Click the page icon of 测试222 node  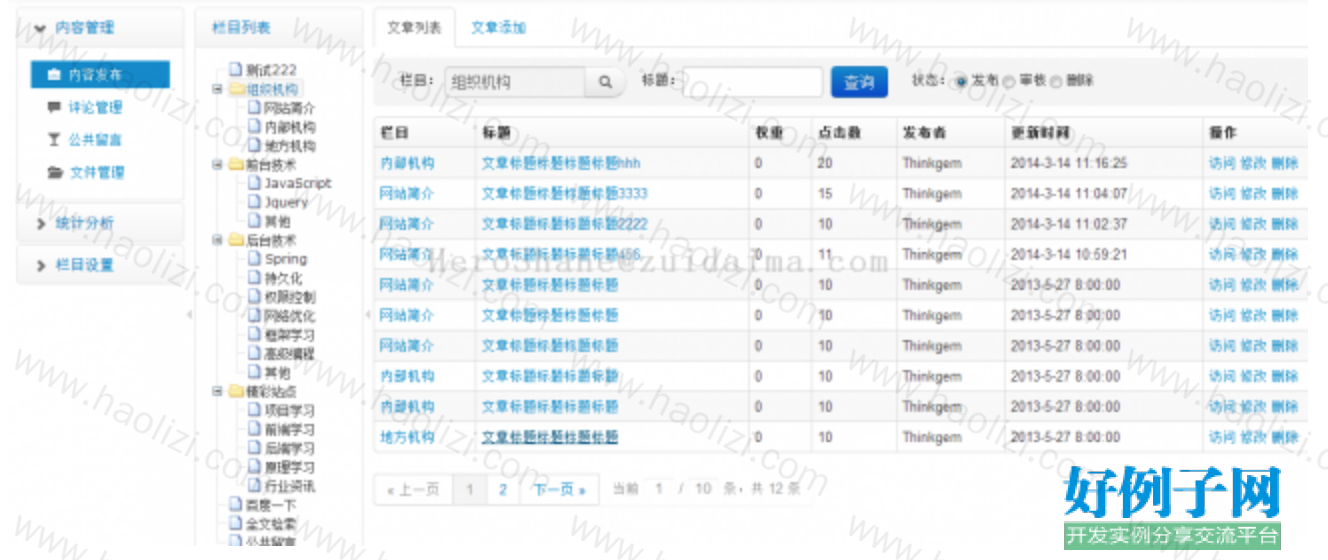(236, 69)
